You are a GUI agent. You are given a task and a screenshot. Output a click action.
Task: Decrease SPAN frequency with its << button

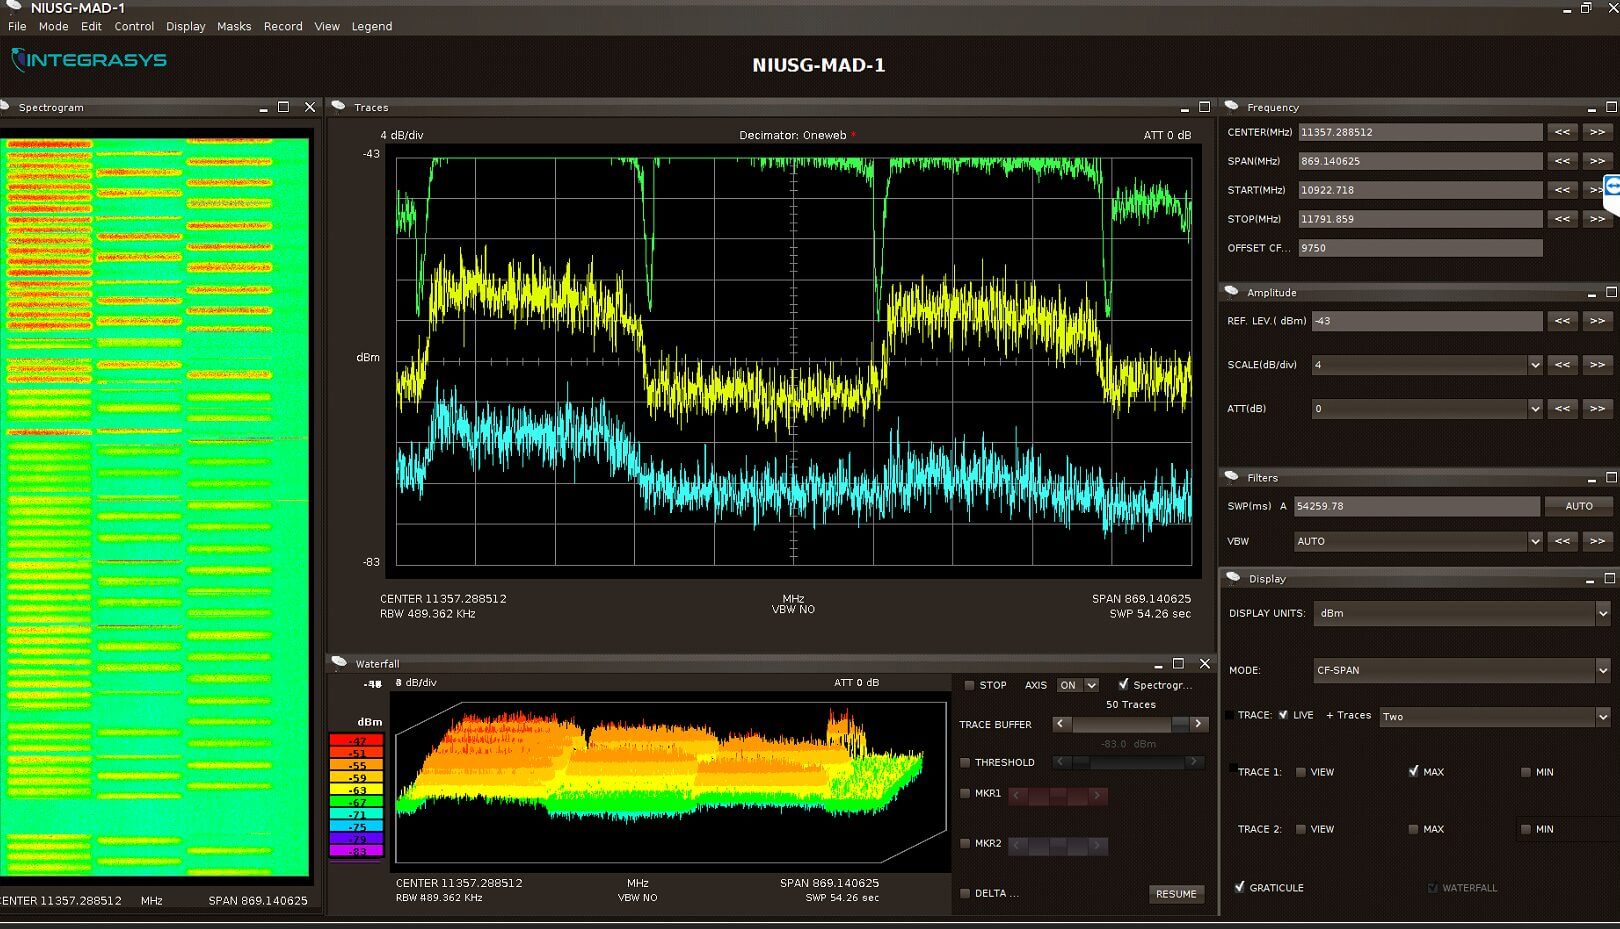coord(1562,161)
